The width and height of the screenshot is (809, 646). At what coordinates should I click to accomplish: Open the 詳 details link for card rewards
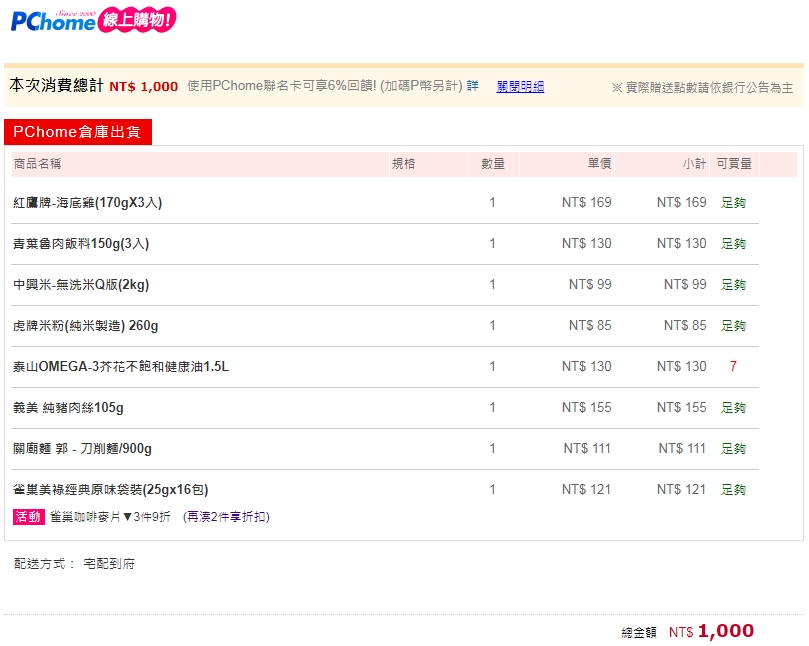click(473, 86)
